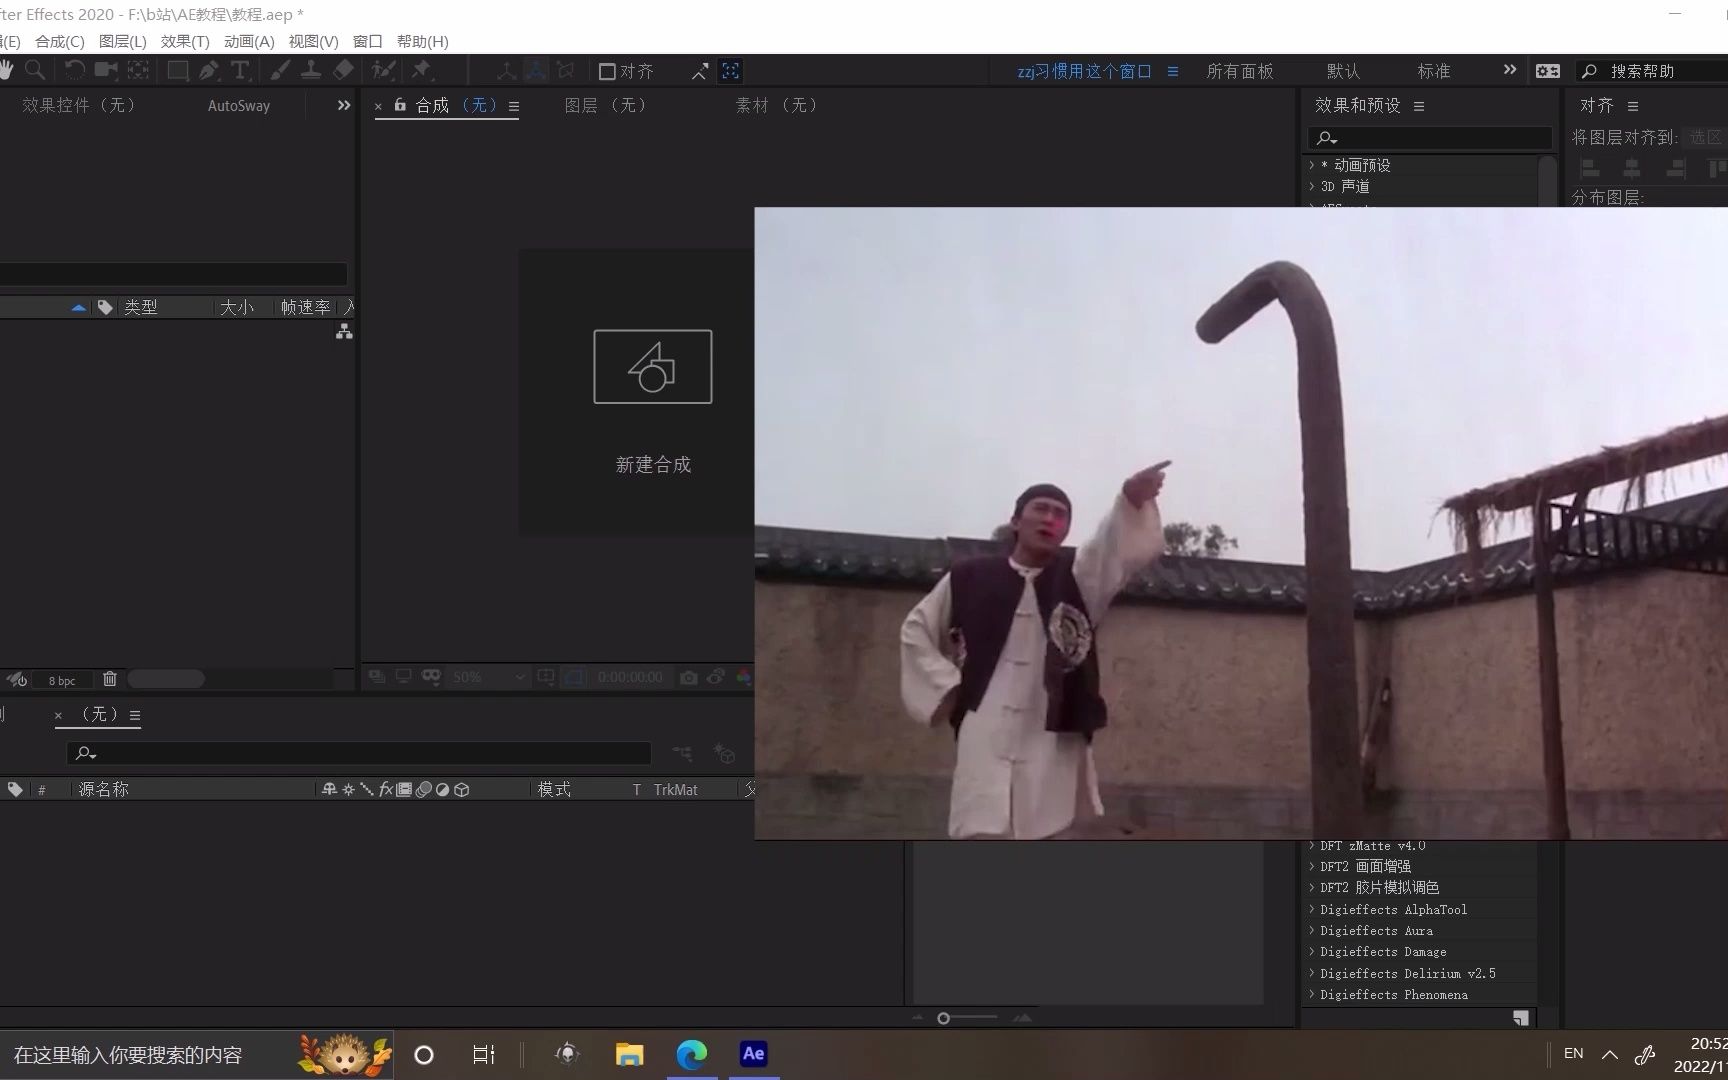Expand the Digieffects Aura category
Screen dimensions: 1728x1080
(x=1312, y=931)
